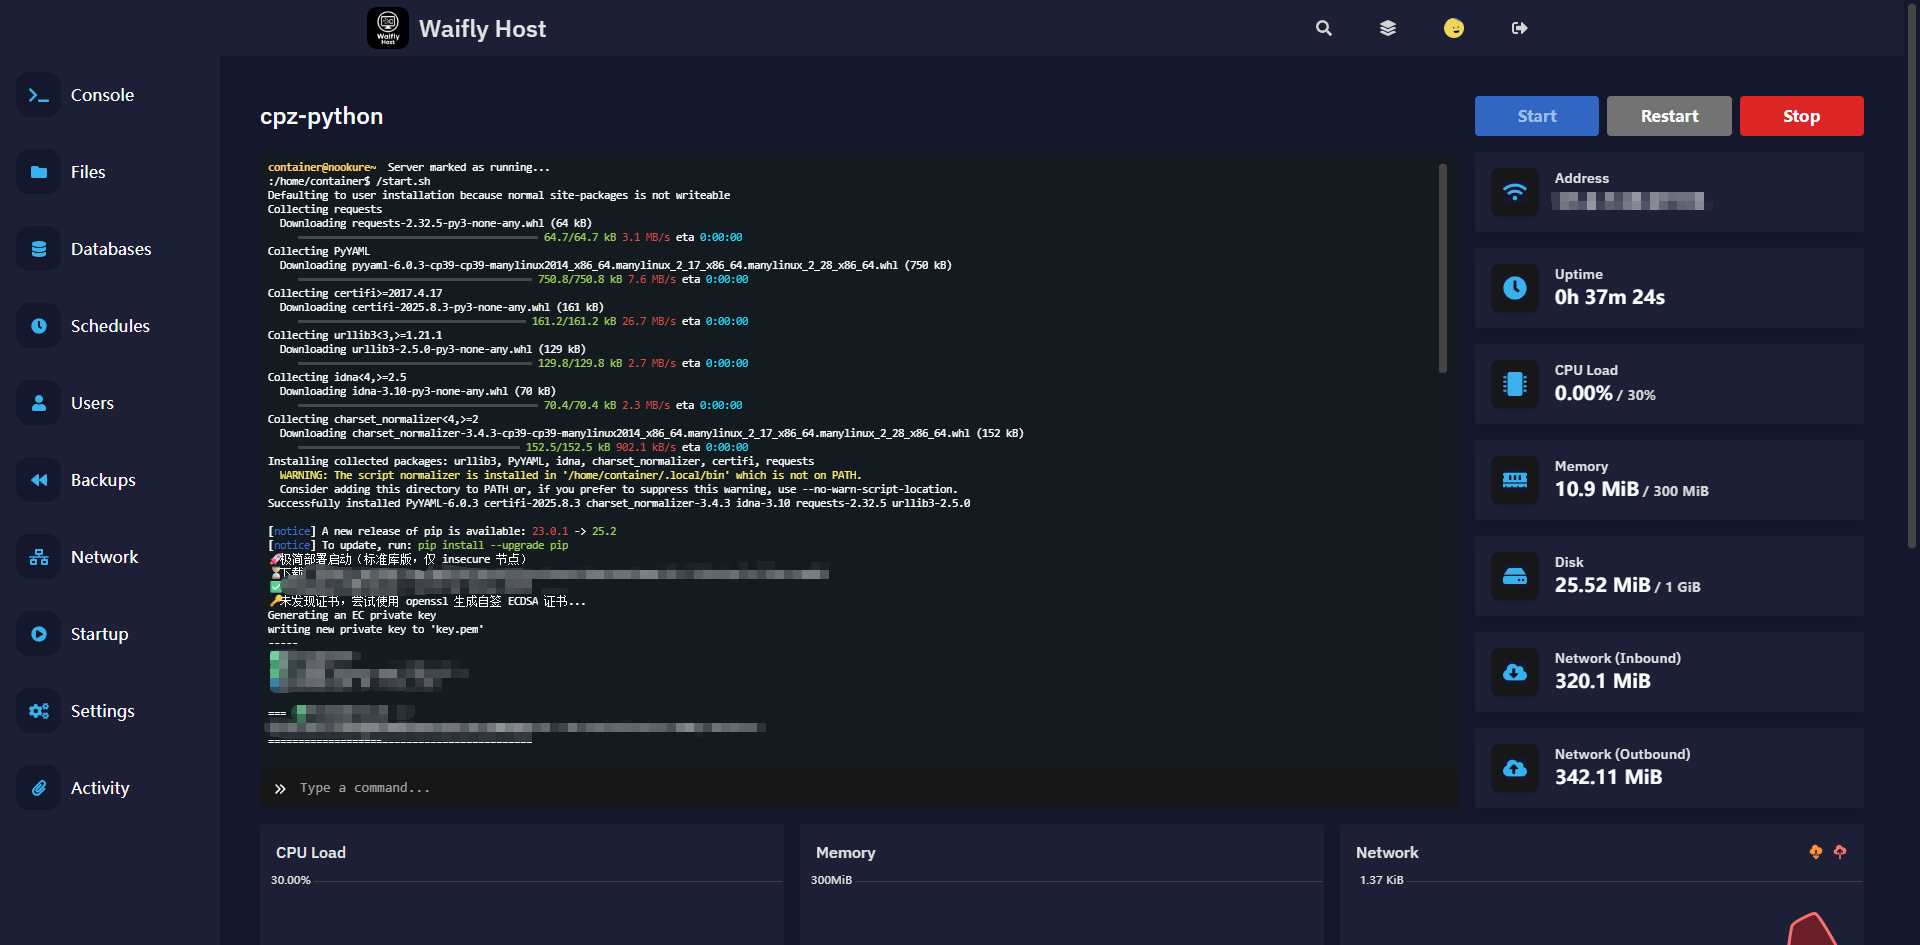
Task: Open the Schedules page
Action: tap(109, 326)
